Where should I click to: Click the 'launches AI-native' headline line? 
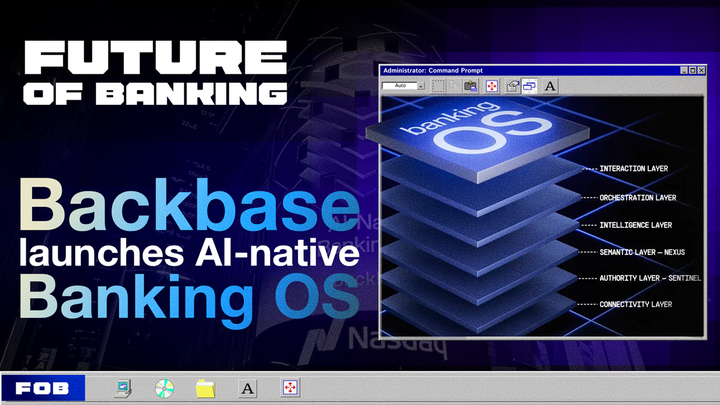pyautogui.click(x=189, y=252)
